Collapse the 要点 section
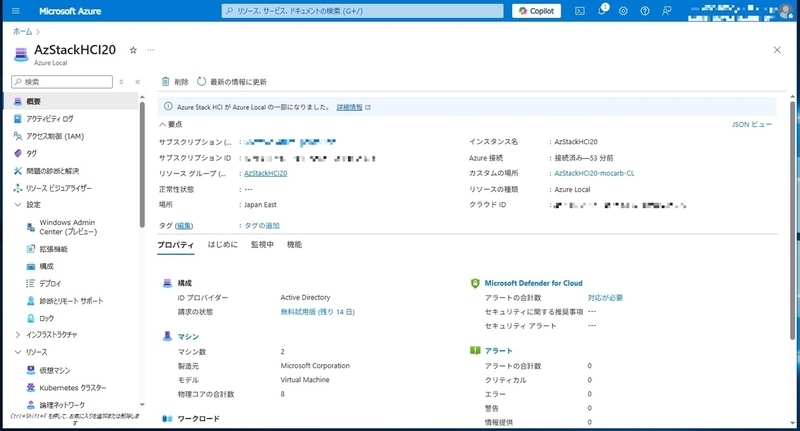 170,124
